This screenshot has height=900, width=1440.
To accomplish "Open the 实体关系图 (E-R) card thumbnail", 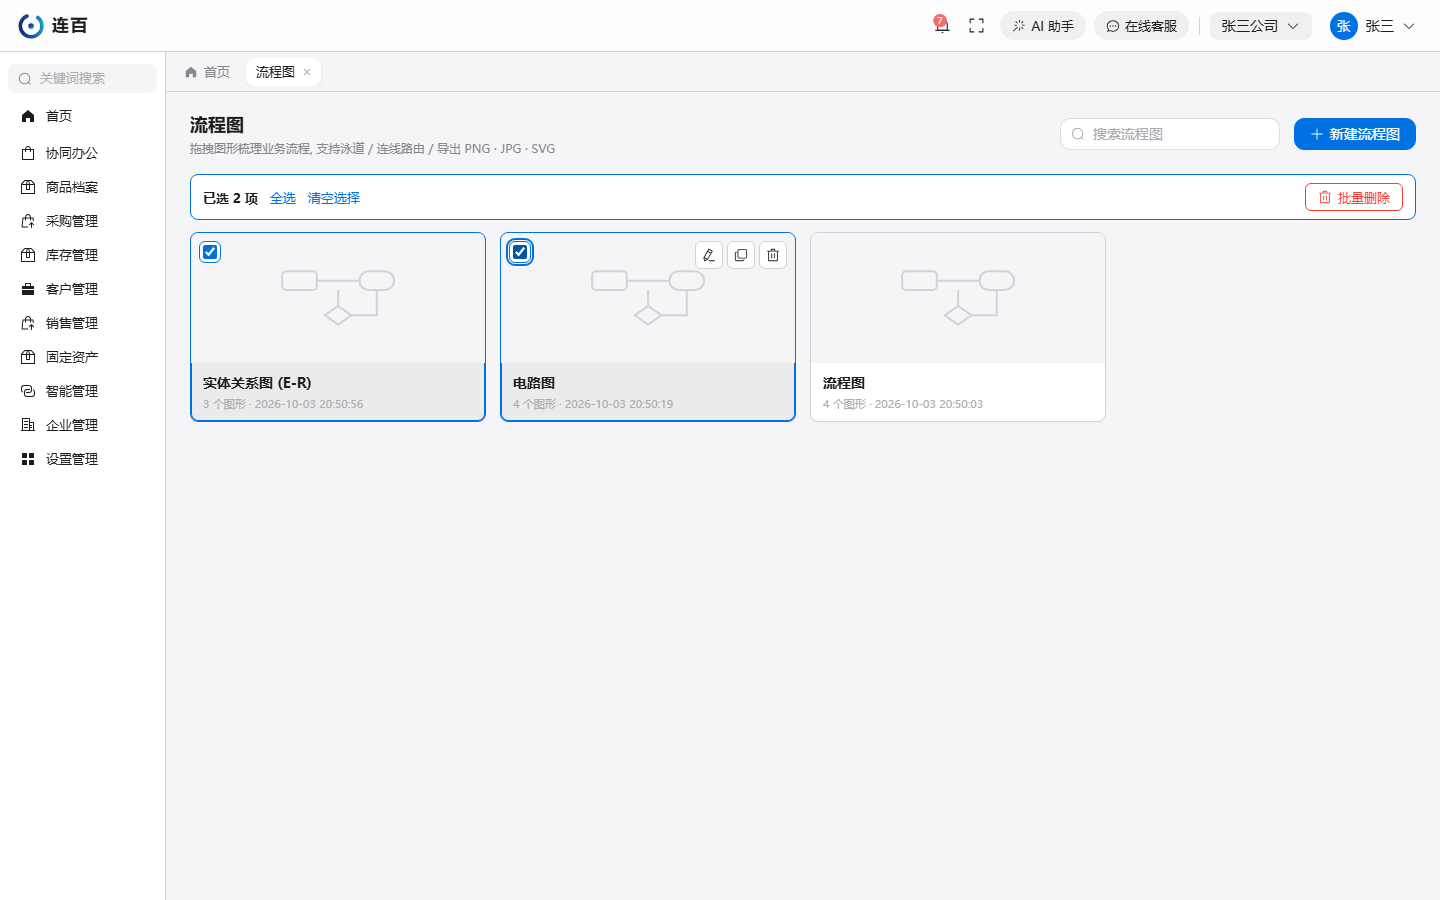I will [x=338, y=298].
